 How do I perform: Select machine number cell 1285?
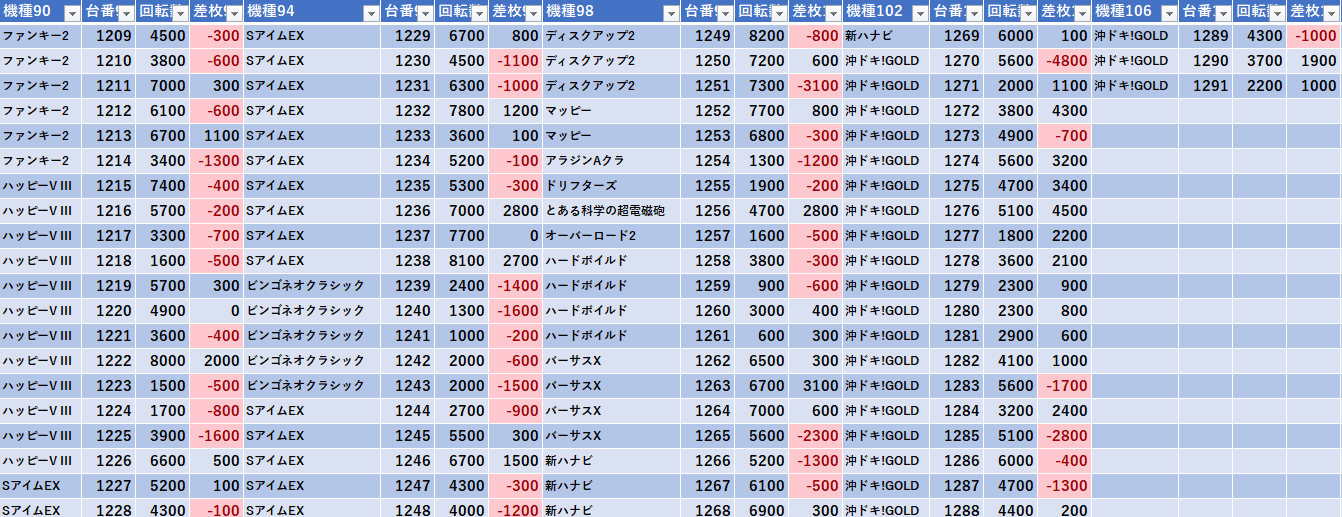[x=957, y=435]
